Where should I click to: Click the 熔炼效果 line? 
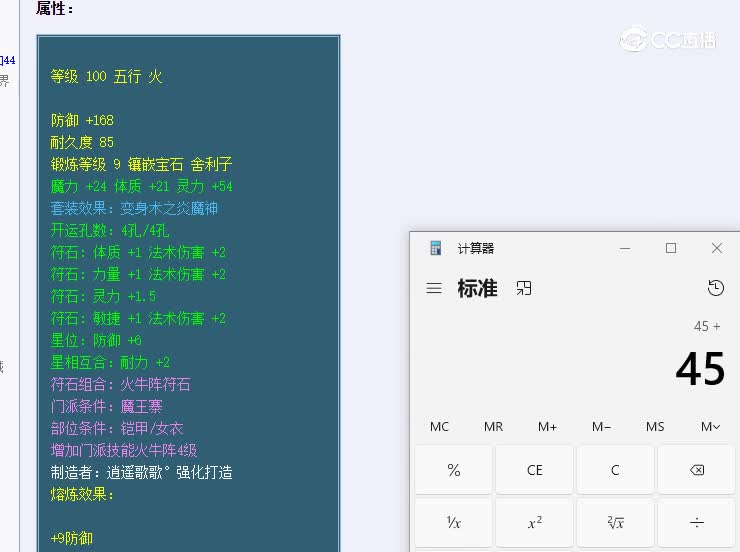[82, 494]
